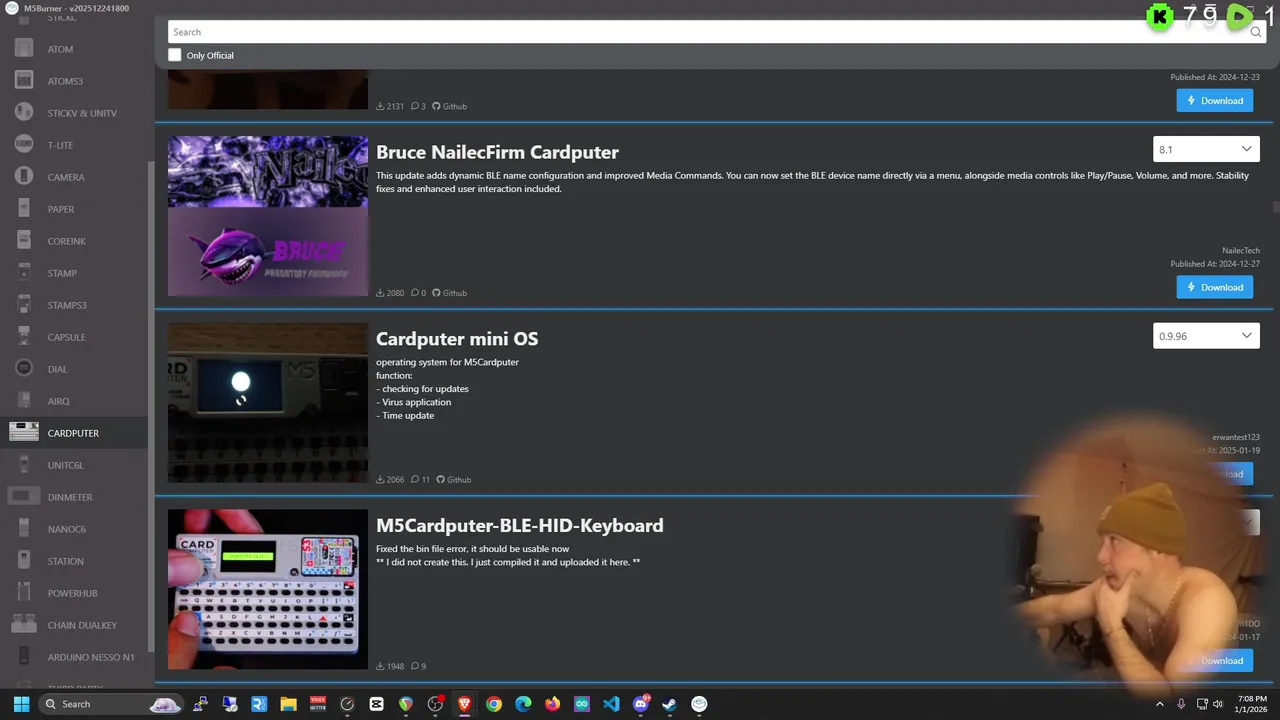The height and width of the screenshot is (720, 1280).
Task: Launch Brave browser from taskbar
Action: (x=464, y=704)
